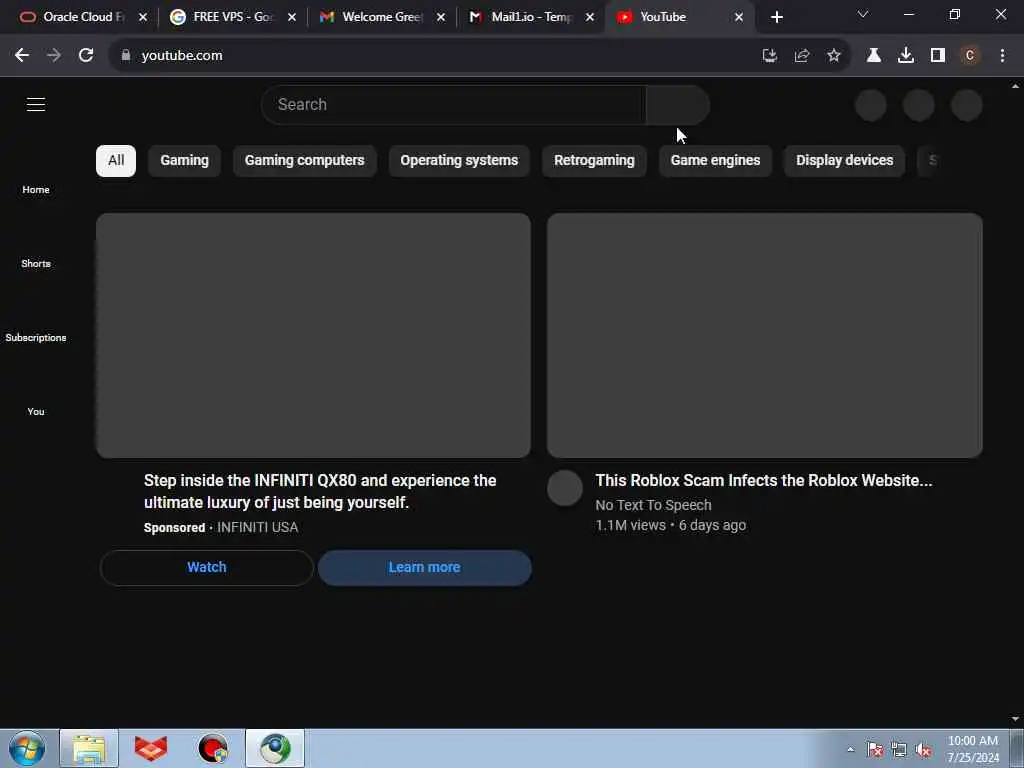Screen dimensions: 1024x768
Task: Open the tab search chevron
Action: tap(863, 14)
